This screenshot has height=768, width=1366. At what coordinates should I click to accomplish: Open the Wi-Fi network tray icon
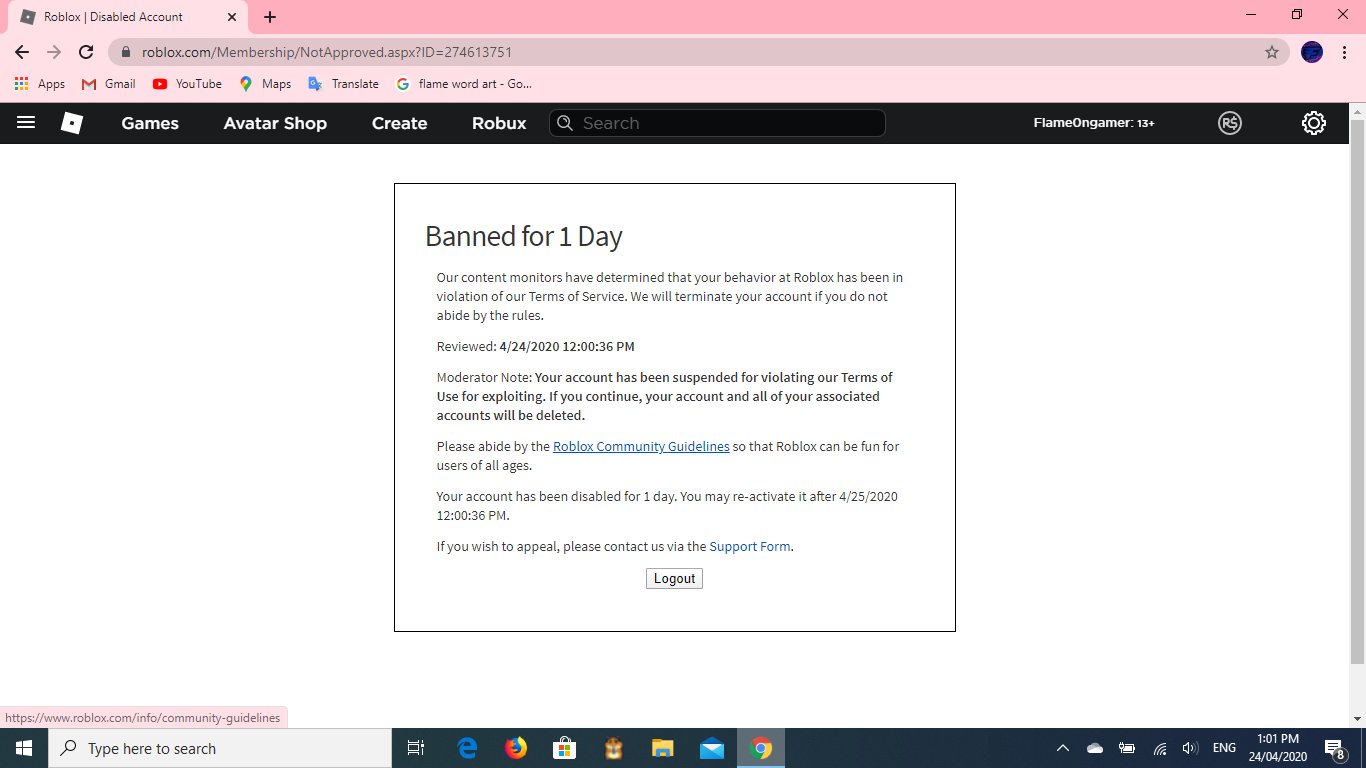click(1159, 748)
